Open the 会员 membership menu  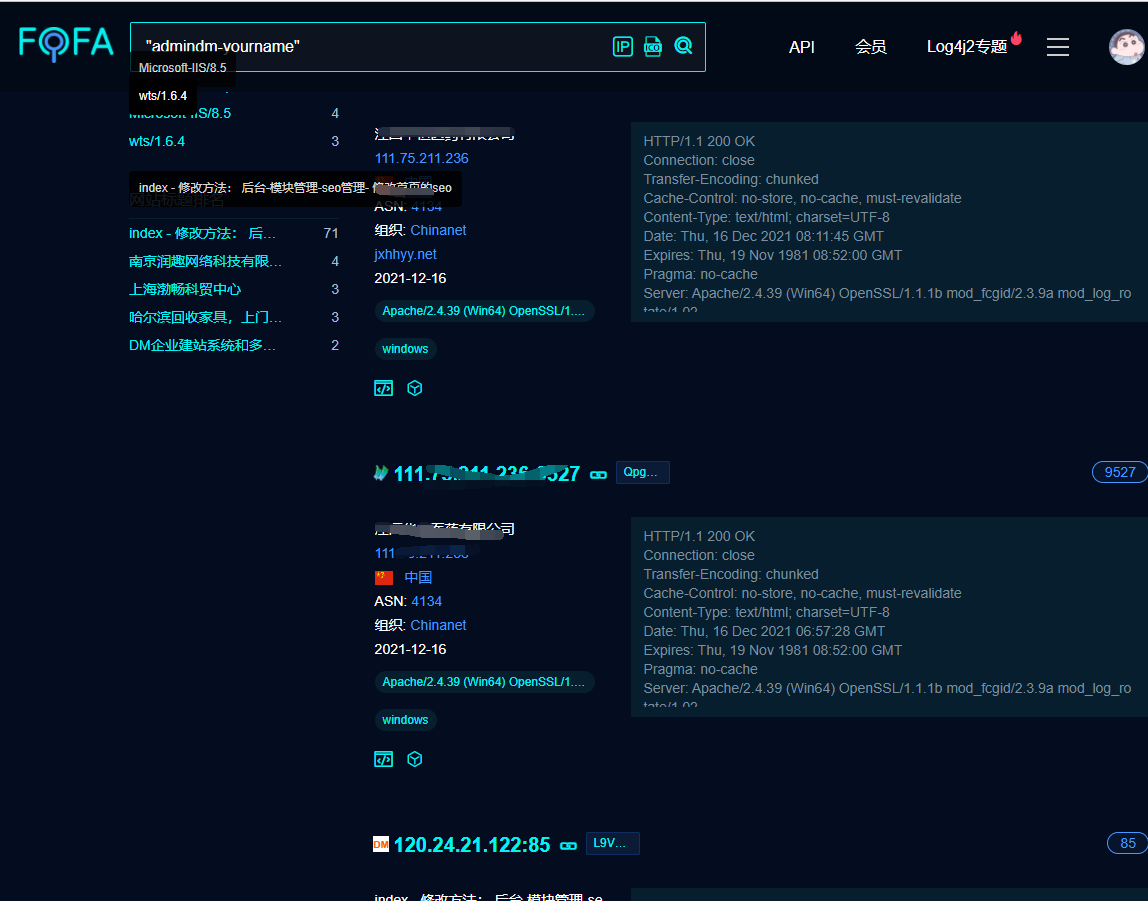click(x=871, y=47)
